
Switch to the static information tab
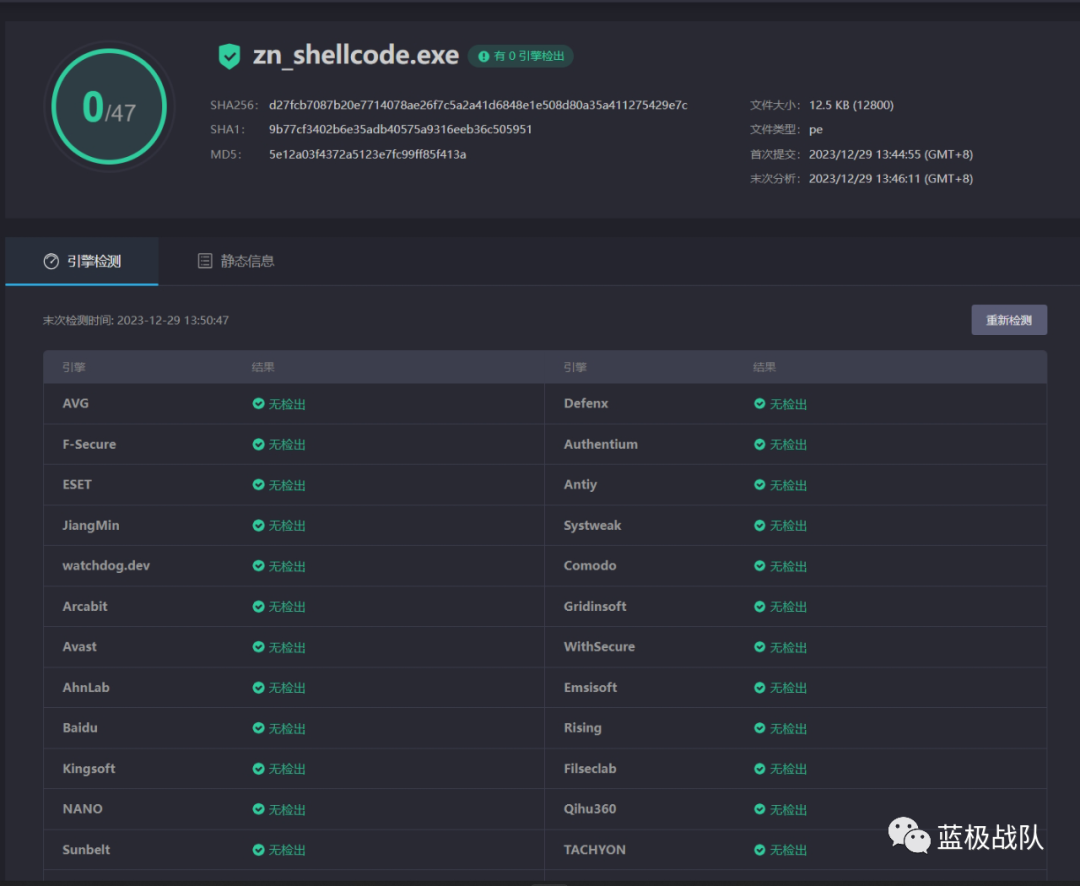(236, 261)
